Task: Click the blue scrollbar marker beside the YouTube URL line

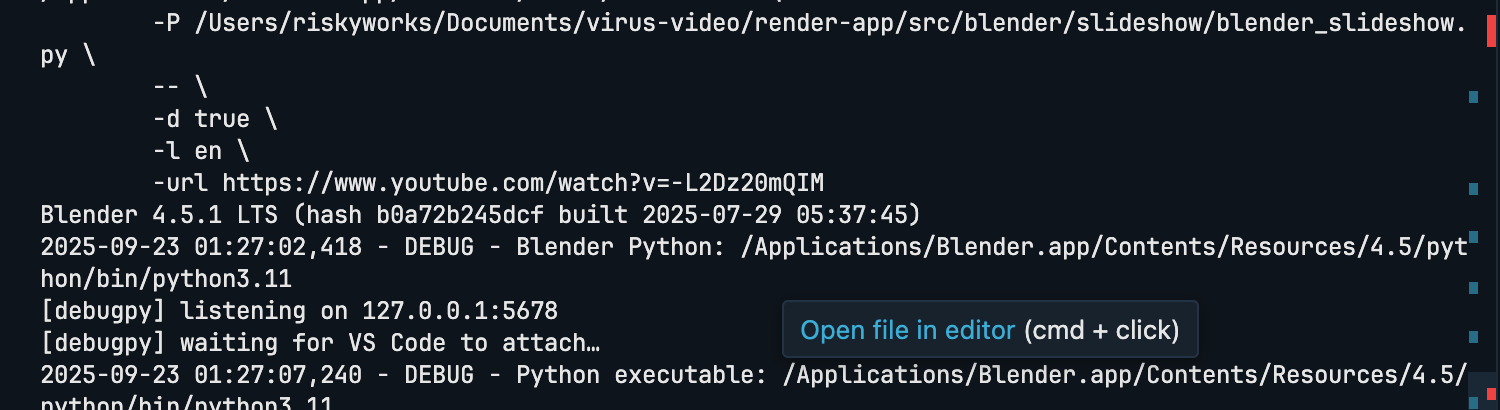Action: coord(1473,189)
